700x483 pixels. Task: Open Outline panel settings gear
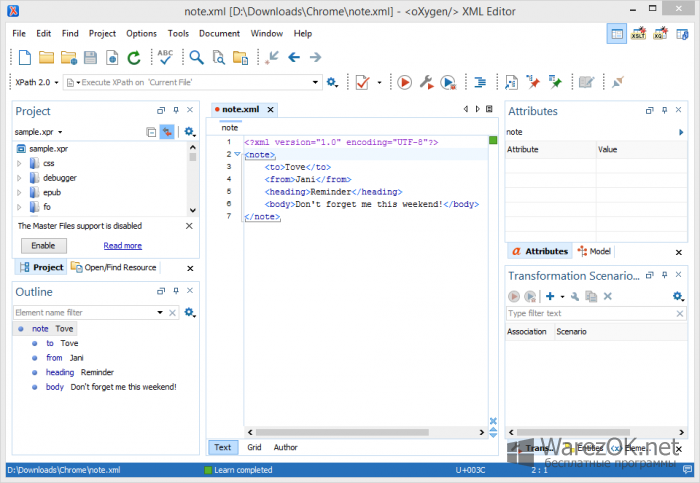pos(189,312)
